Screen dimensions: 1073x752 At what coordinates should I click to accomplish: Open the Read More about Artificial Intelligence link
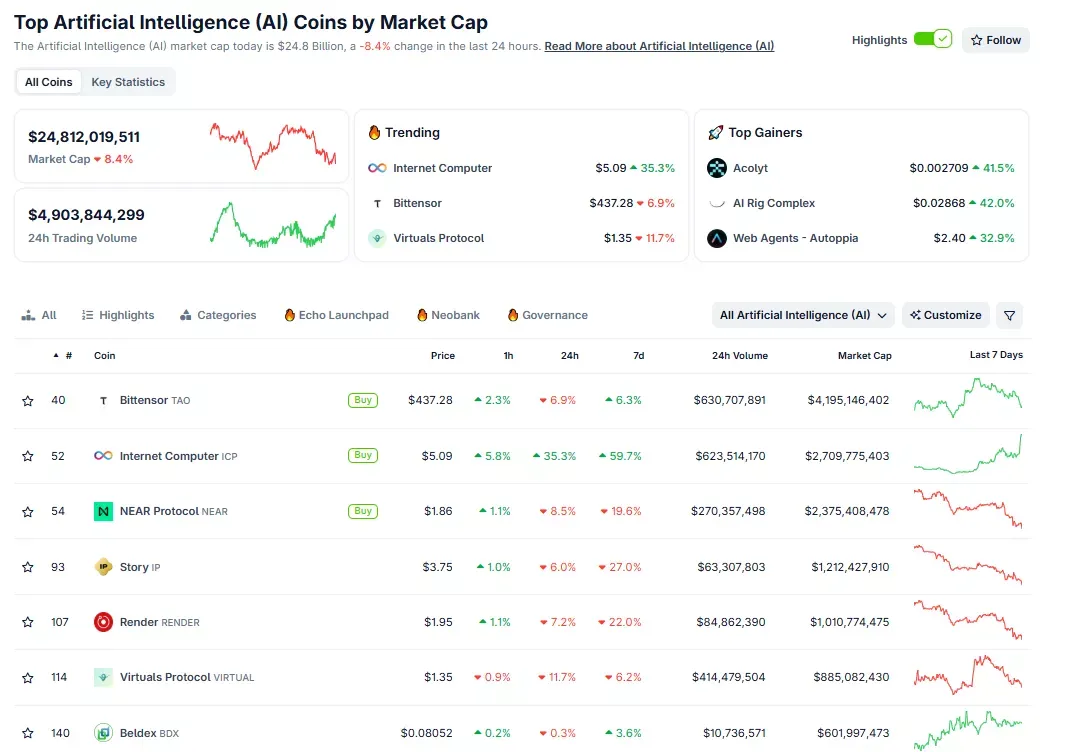tap(658, 46)
